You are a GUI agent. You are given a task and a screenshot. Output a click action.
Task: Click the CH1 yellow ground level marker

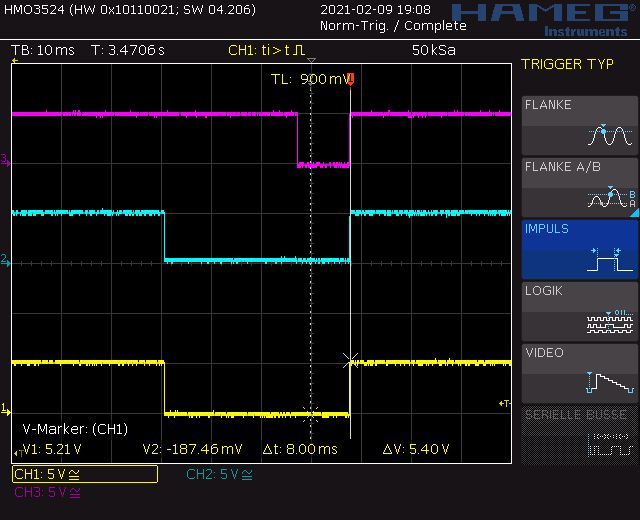(x=6, y=410)
